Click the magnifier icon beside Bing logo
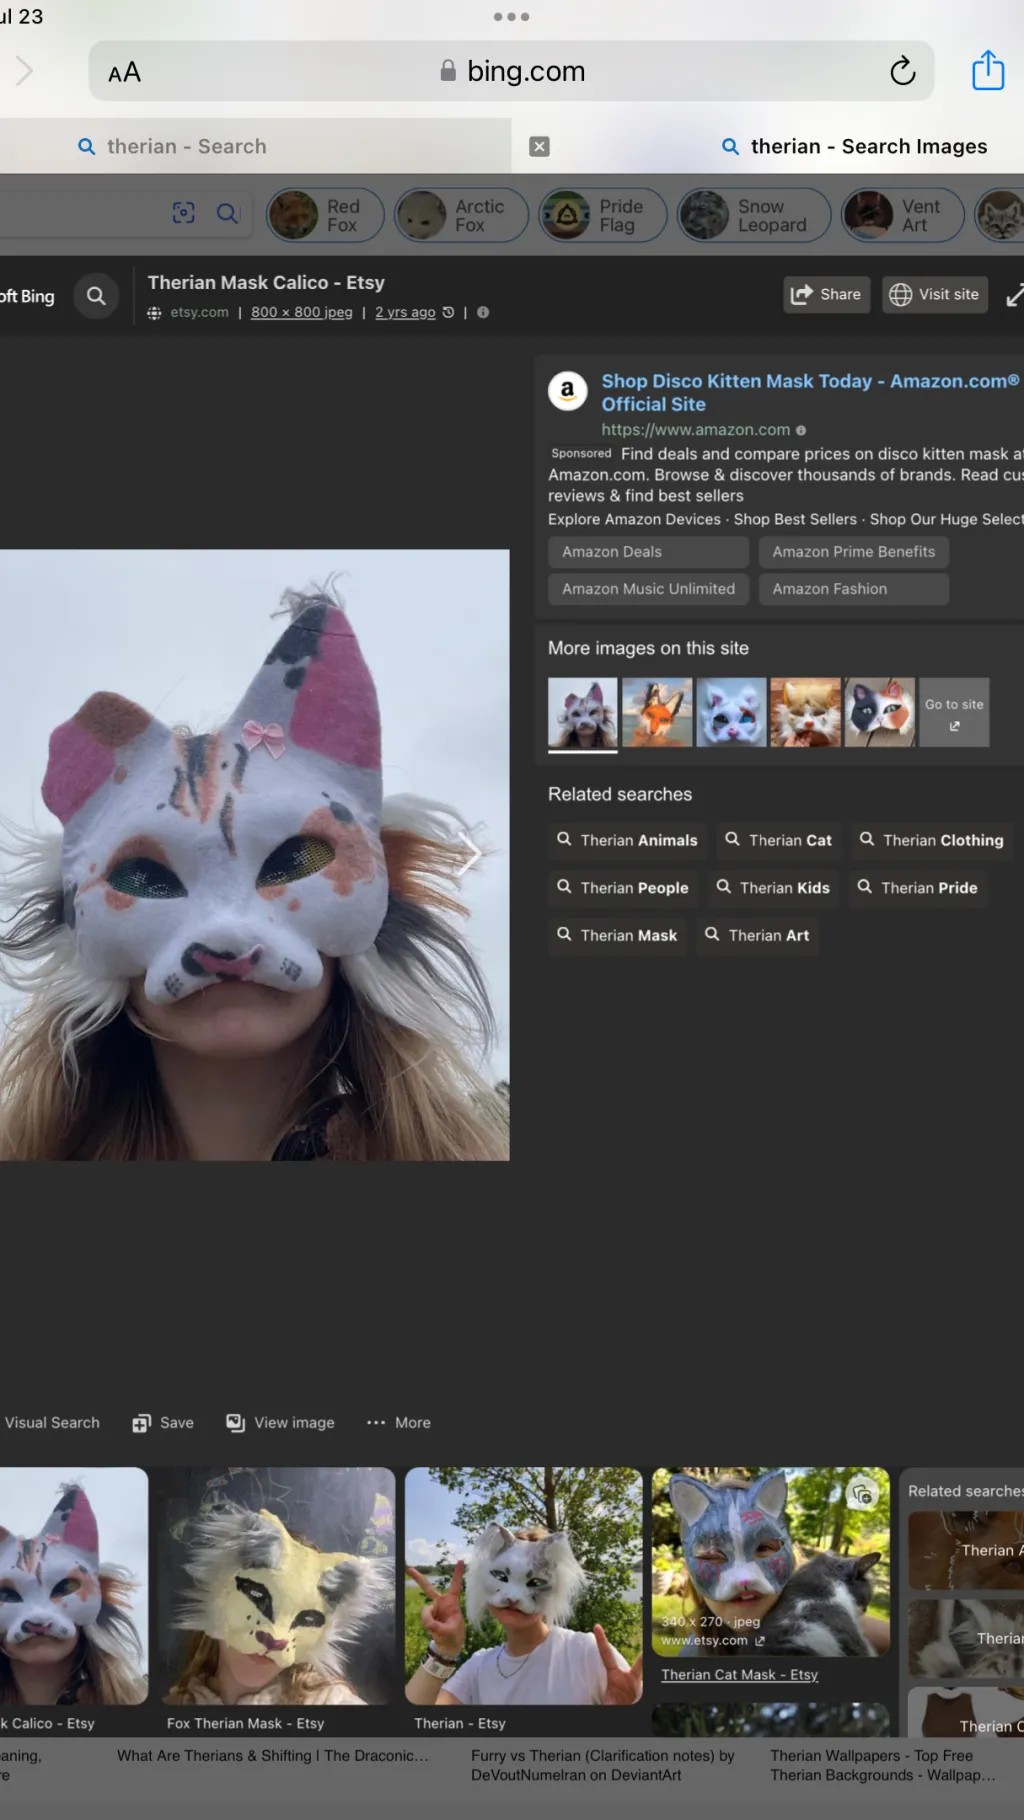This screenshot has height=1820, width=1024. click(x=96, y=296)
